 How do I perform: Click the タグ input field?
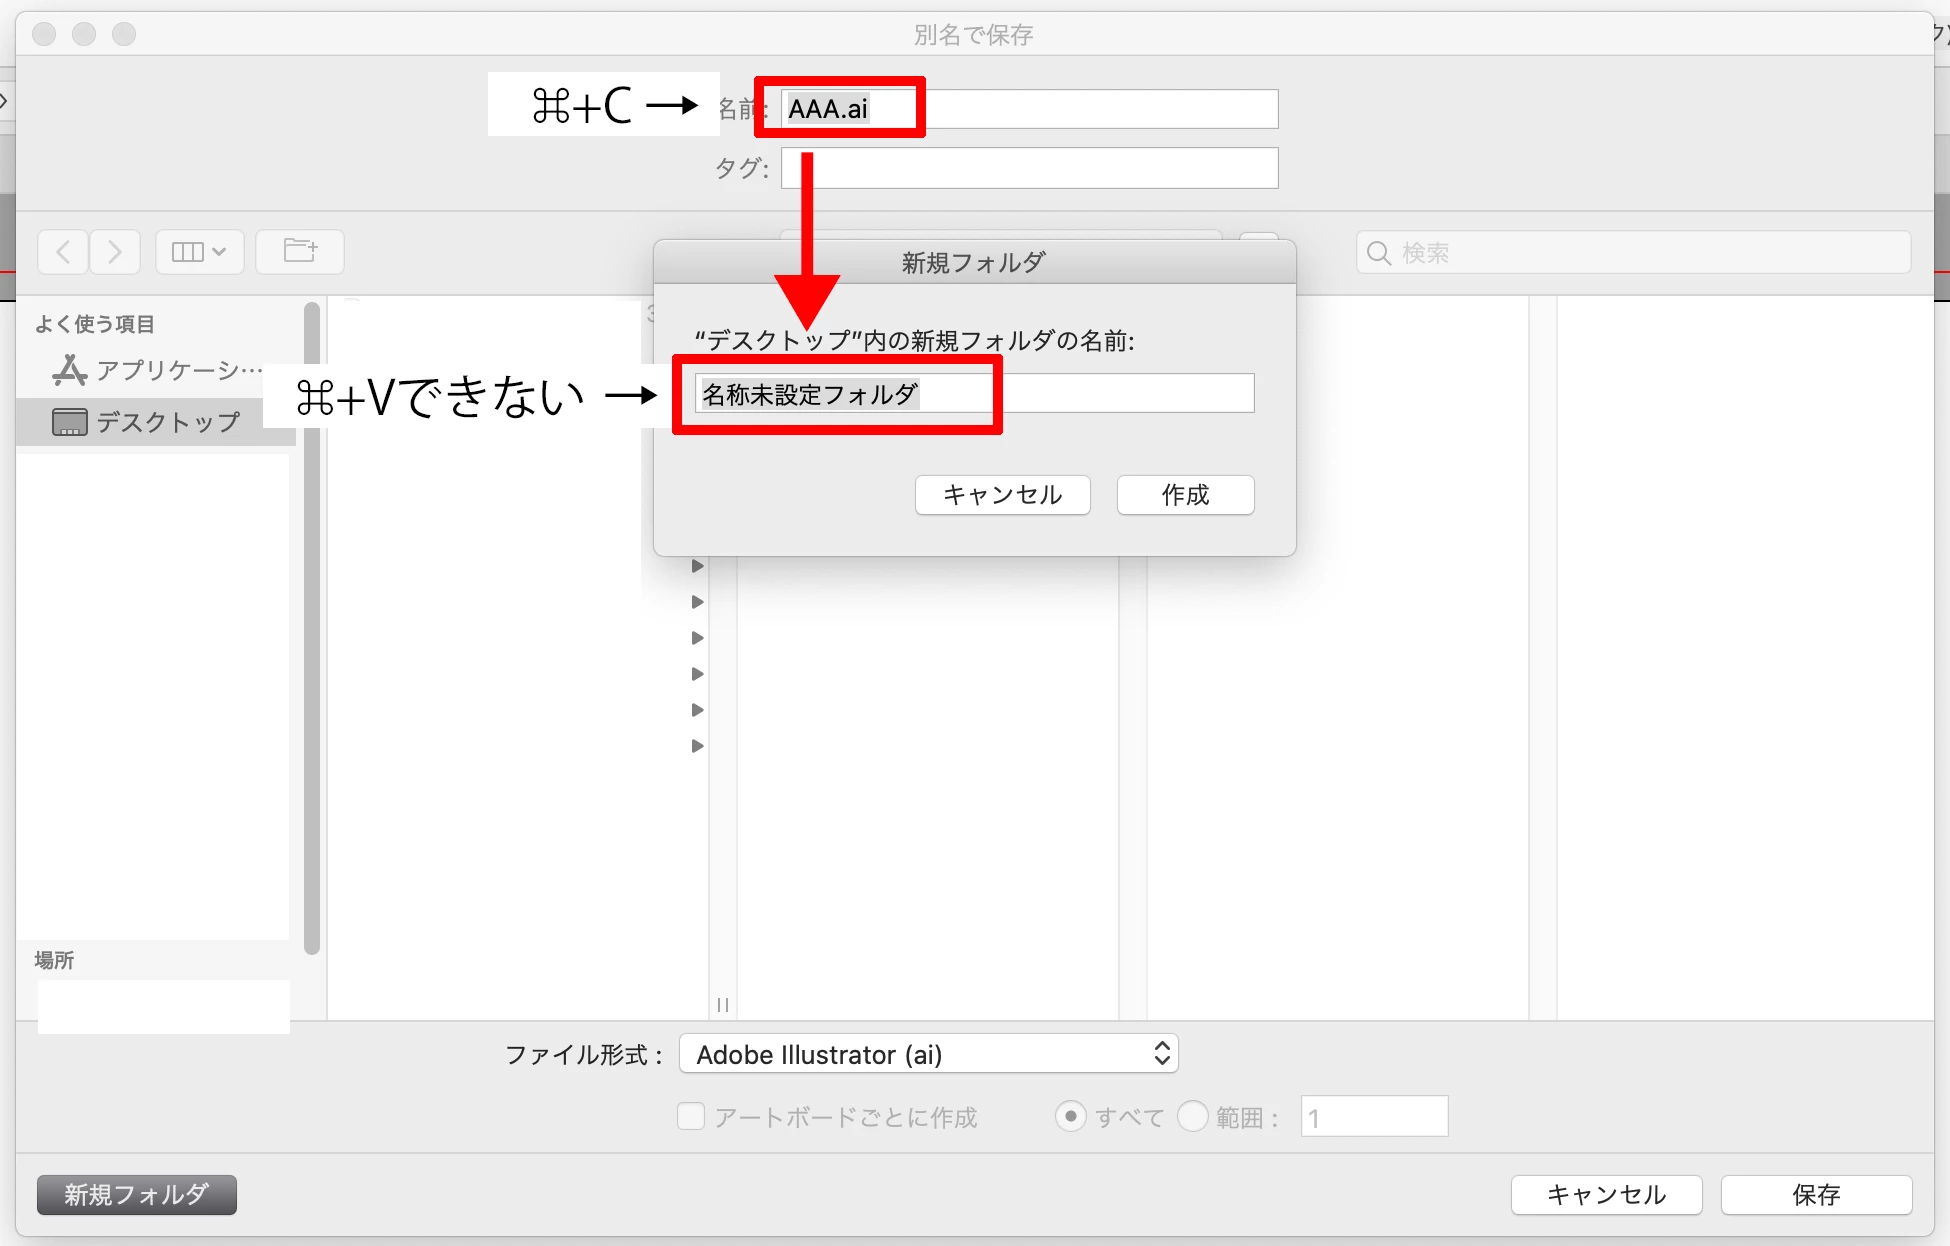tap(1029, 168)
